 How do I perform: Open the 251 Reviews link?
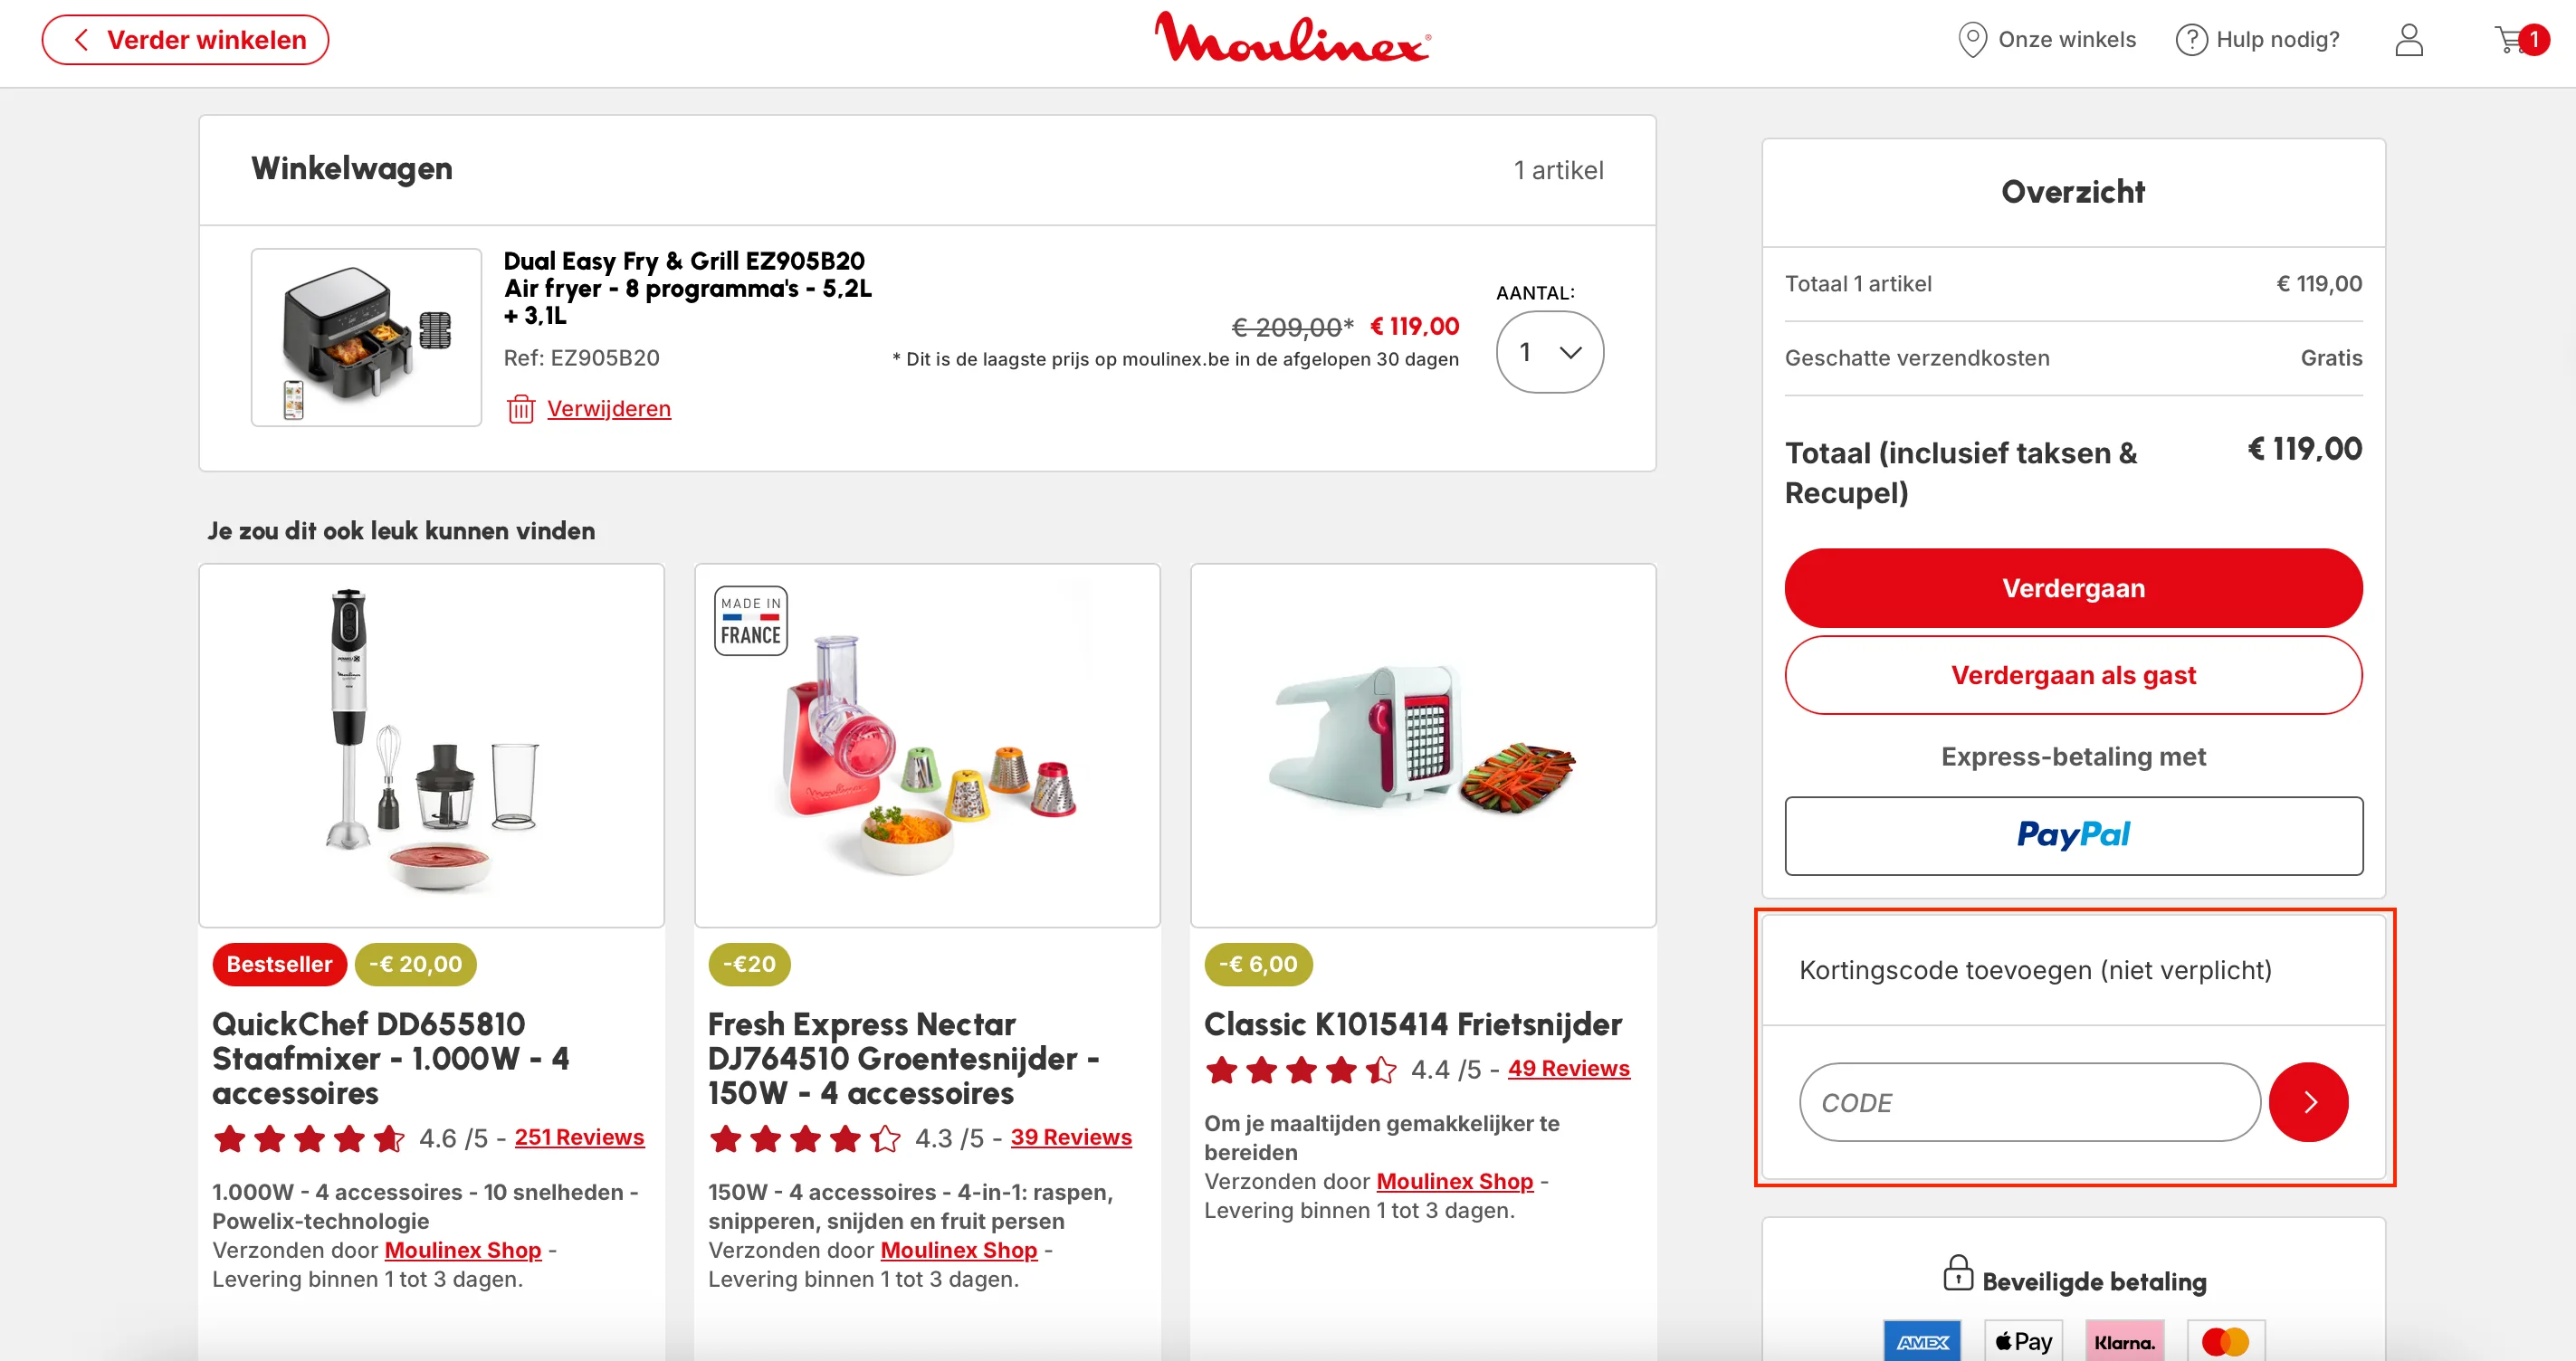click(x=579, y=1137)
